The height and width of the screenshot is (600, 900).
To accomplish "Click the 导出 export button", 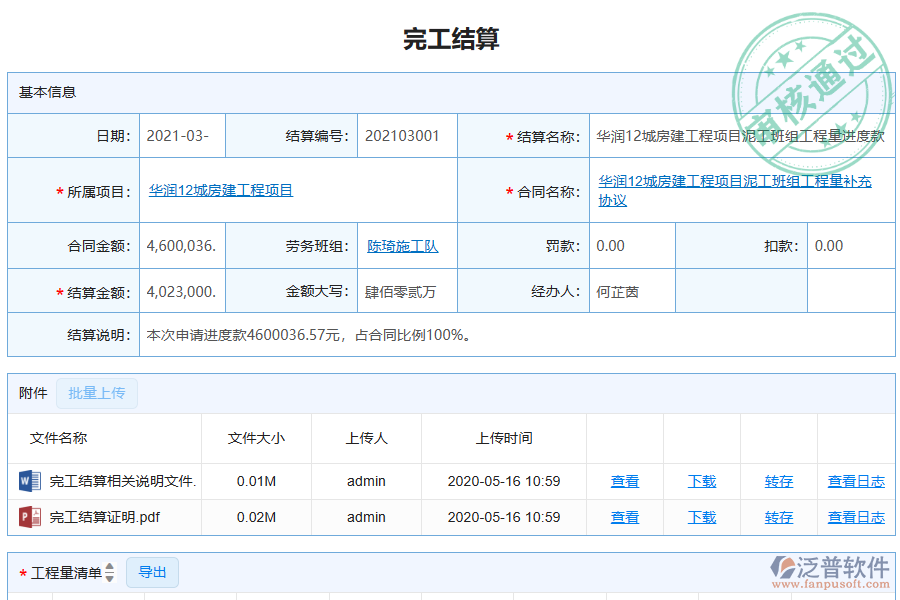I will point(152,572).
